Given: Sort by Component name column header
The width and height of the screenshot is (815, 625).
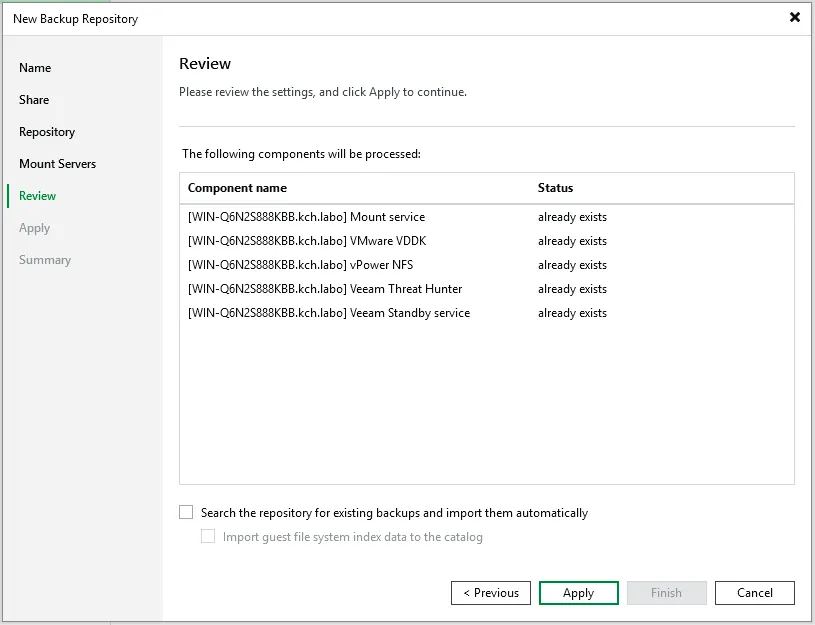Looking at the screenshot, I should [x=237, y=188].
